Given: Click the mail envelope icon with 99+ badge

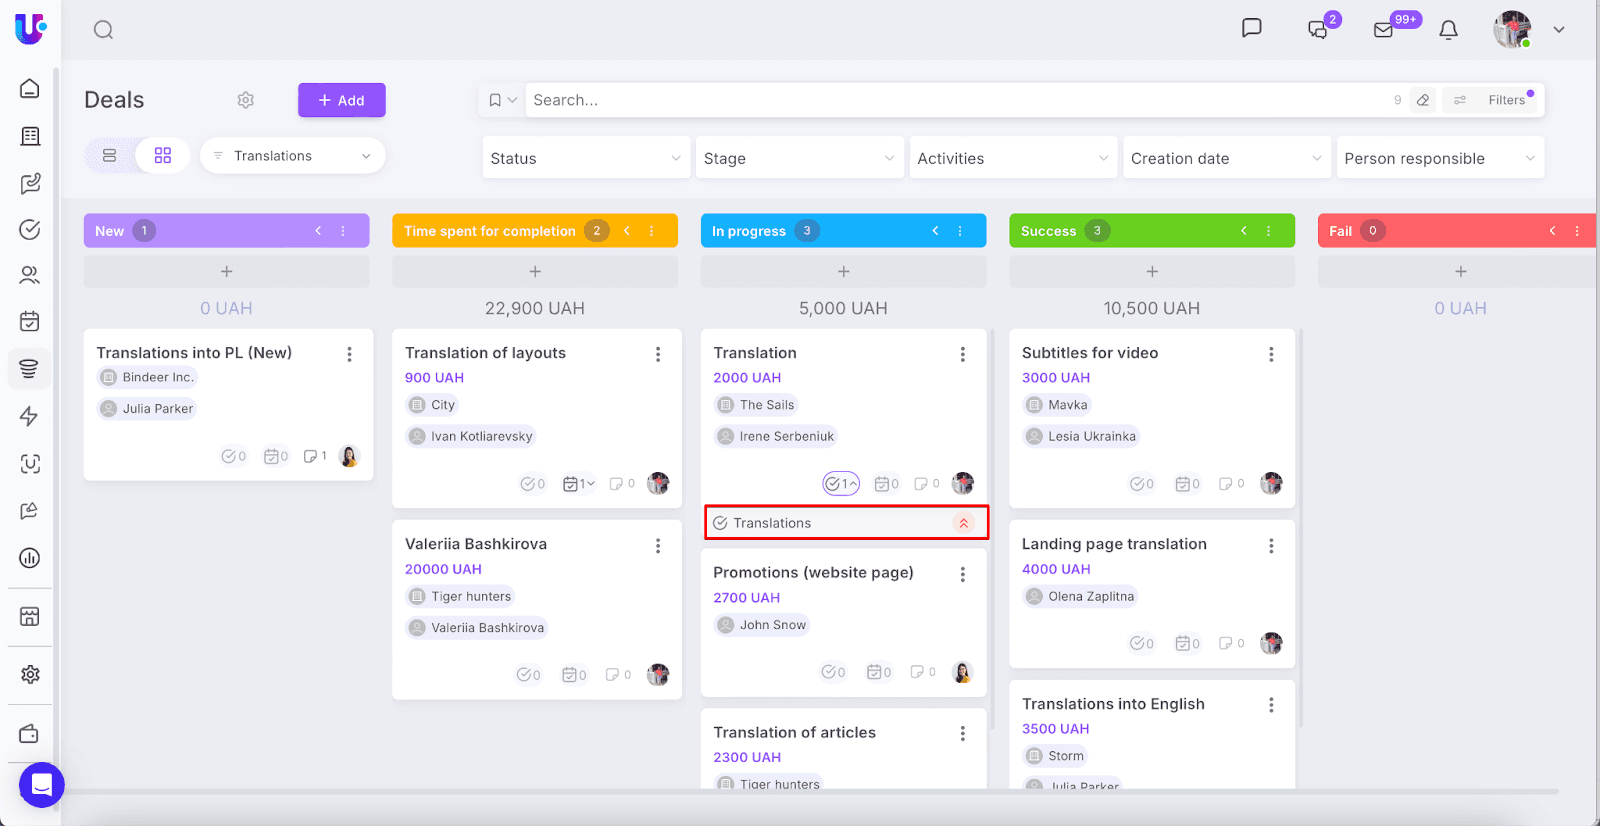Looking at the screenshot, I should point(1384,30).
